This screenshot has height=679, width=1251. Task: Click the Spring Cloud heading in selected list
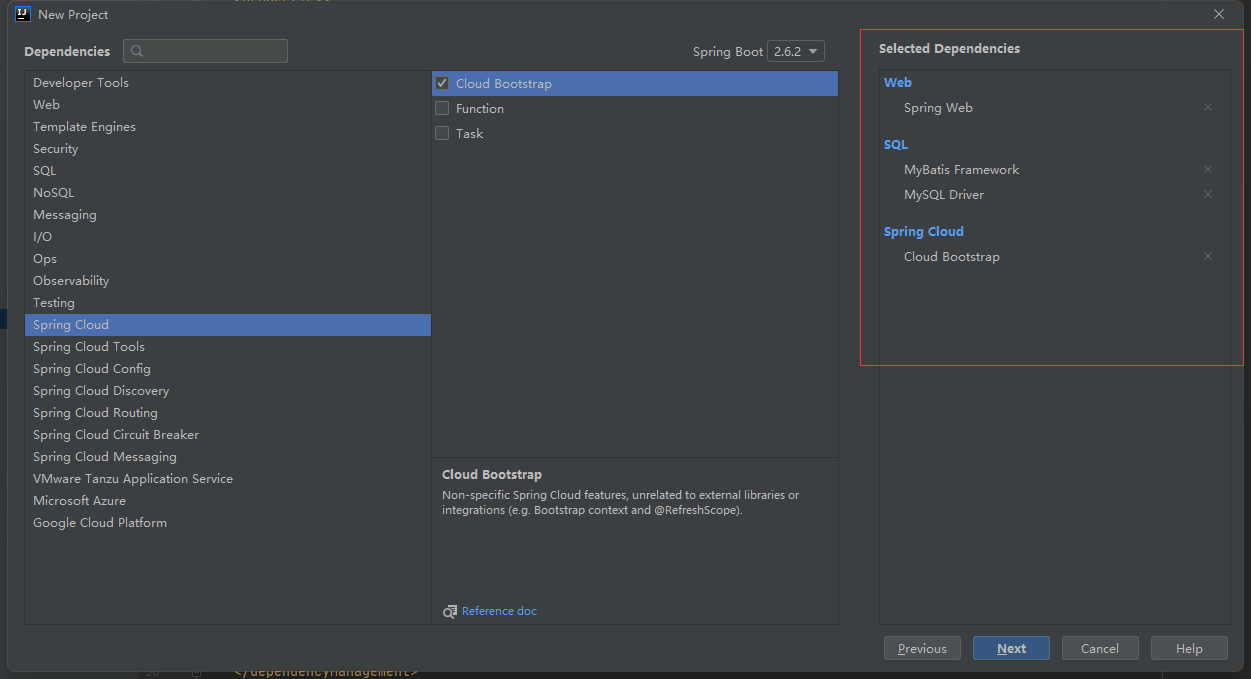[x=923, y=232]
